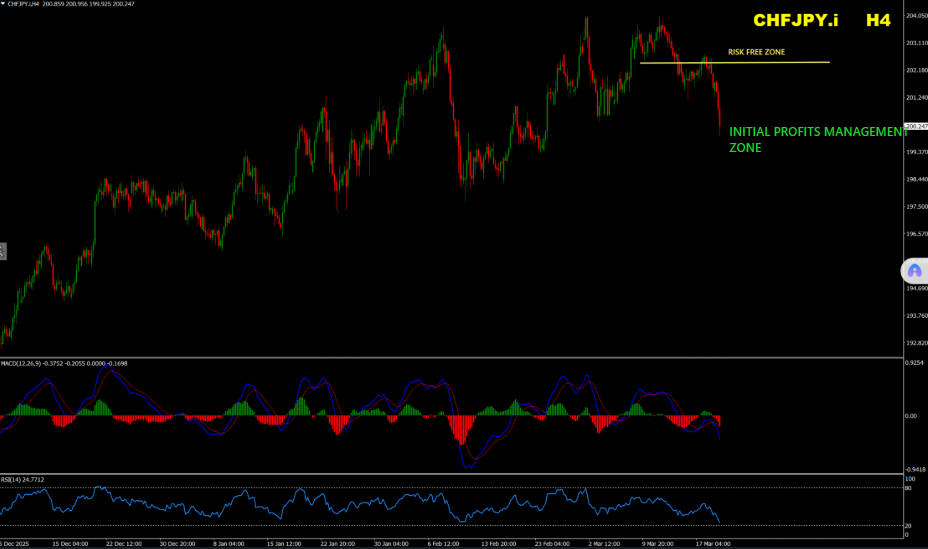Click the small triangle beside CHFJPY.i,H4

[4, 4]
